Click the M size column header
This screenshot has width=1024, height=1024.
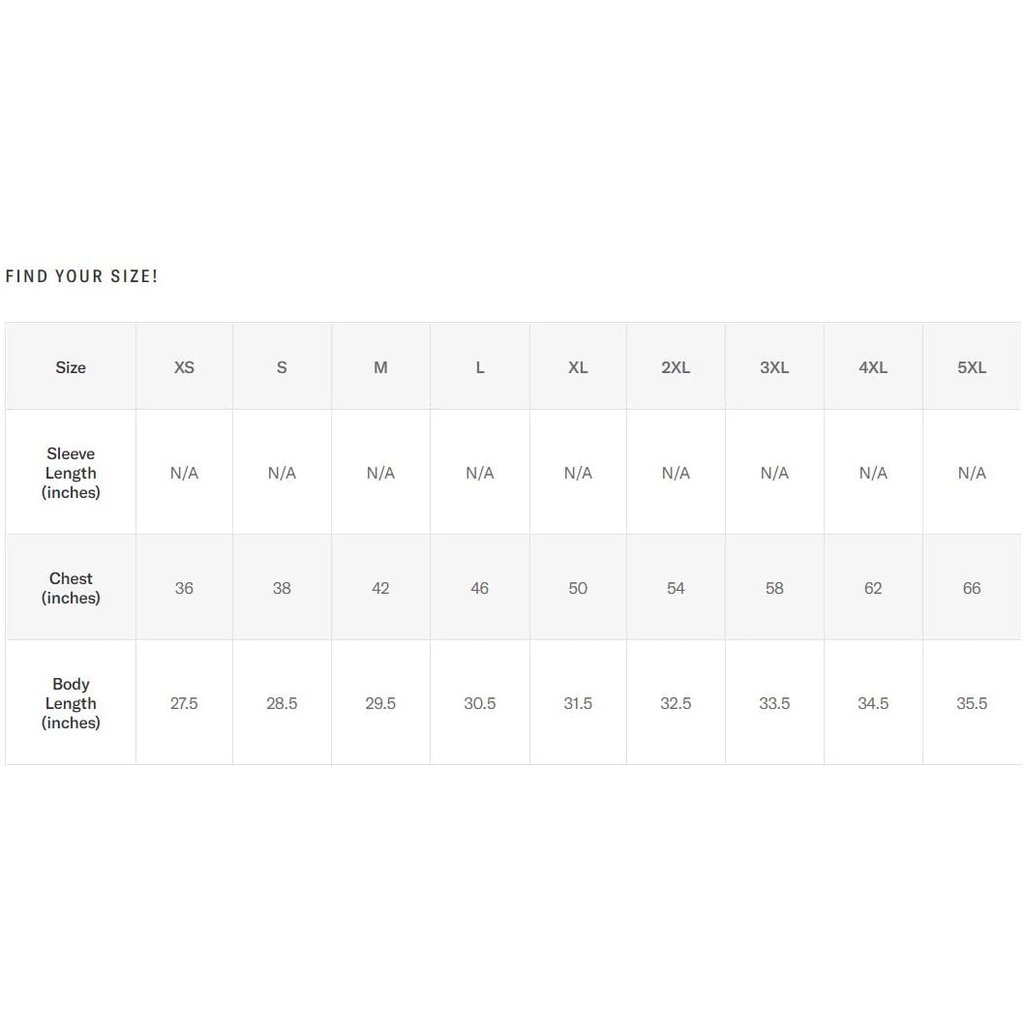tap(381, 368)
